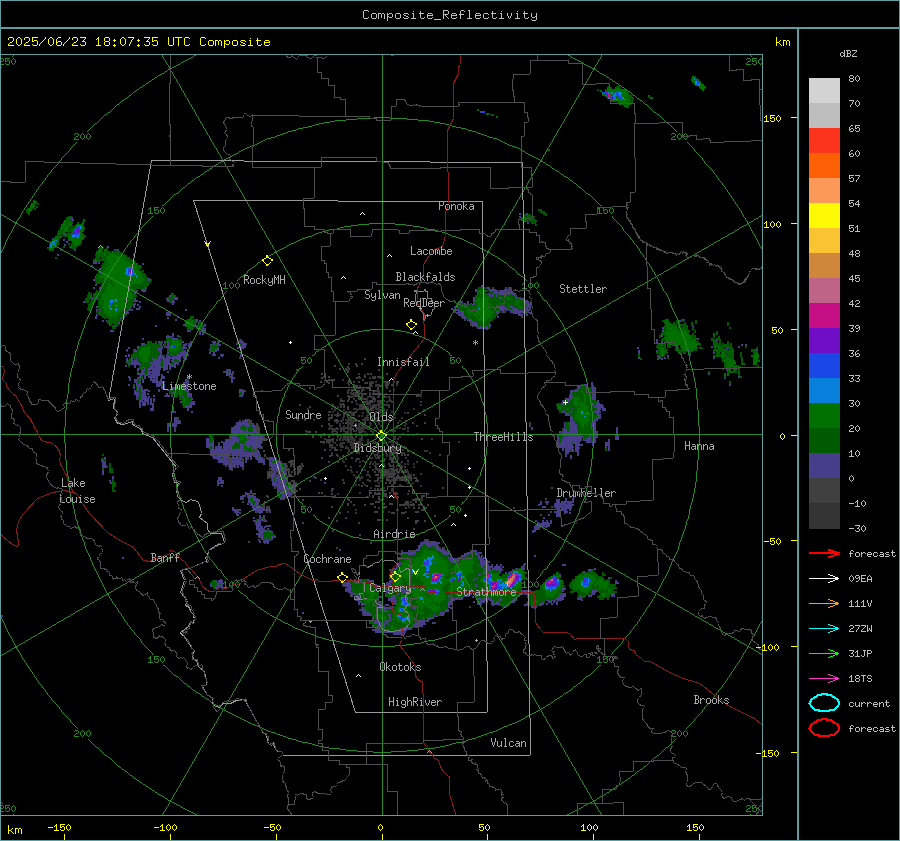Viewport: 900px width, 841px height.
Task: Click yellow diamond marker below RedDeer
Action: click(x=411, y=325)
